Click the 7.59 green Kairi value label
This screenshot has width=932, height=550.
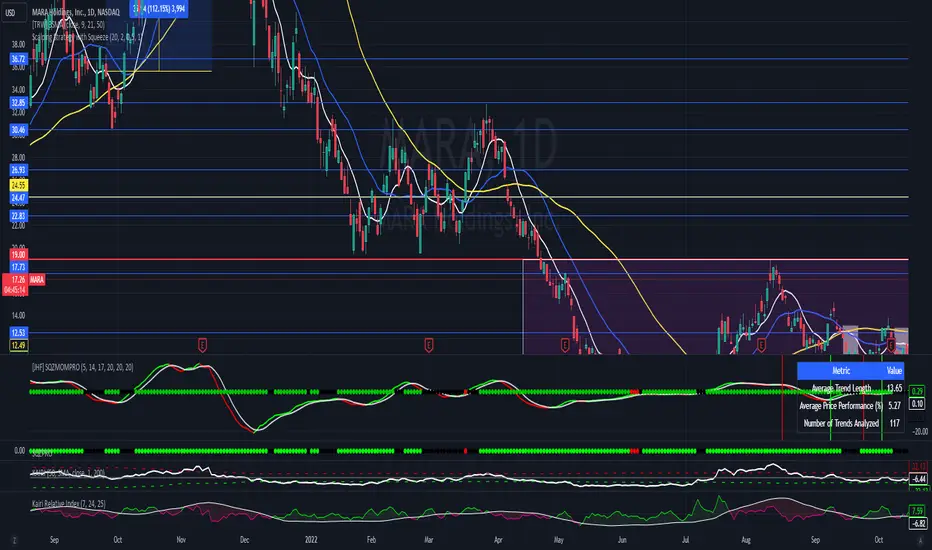point(918,511)
